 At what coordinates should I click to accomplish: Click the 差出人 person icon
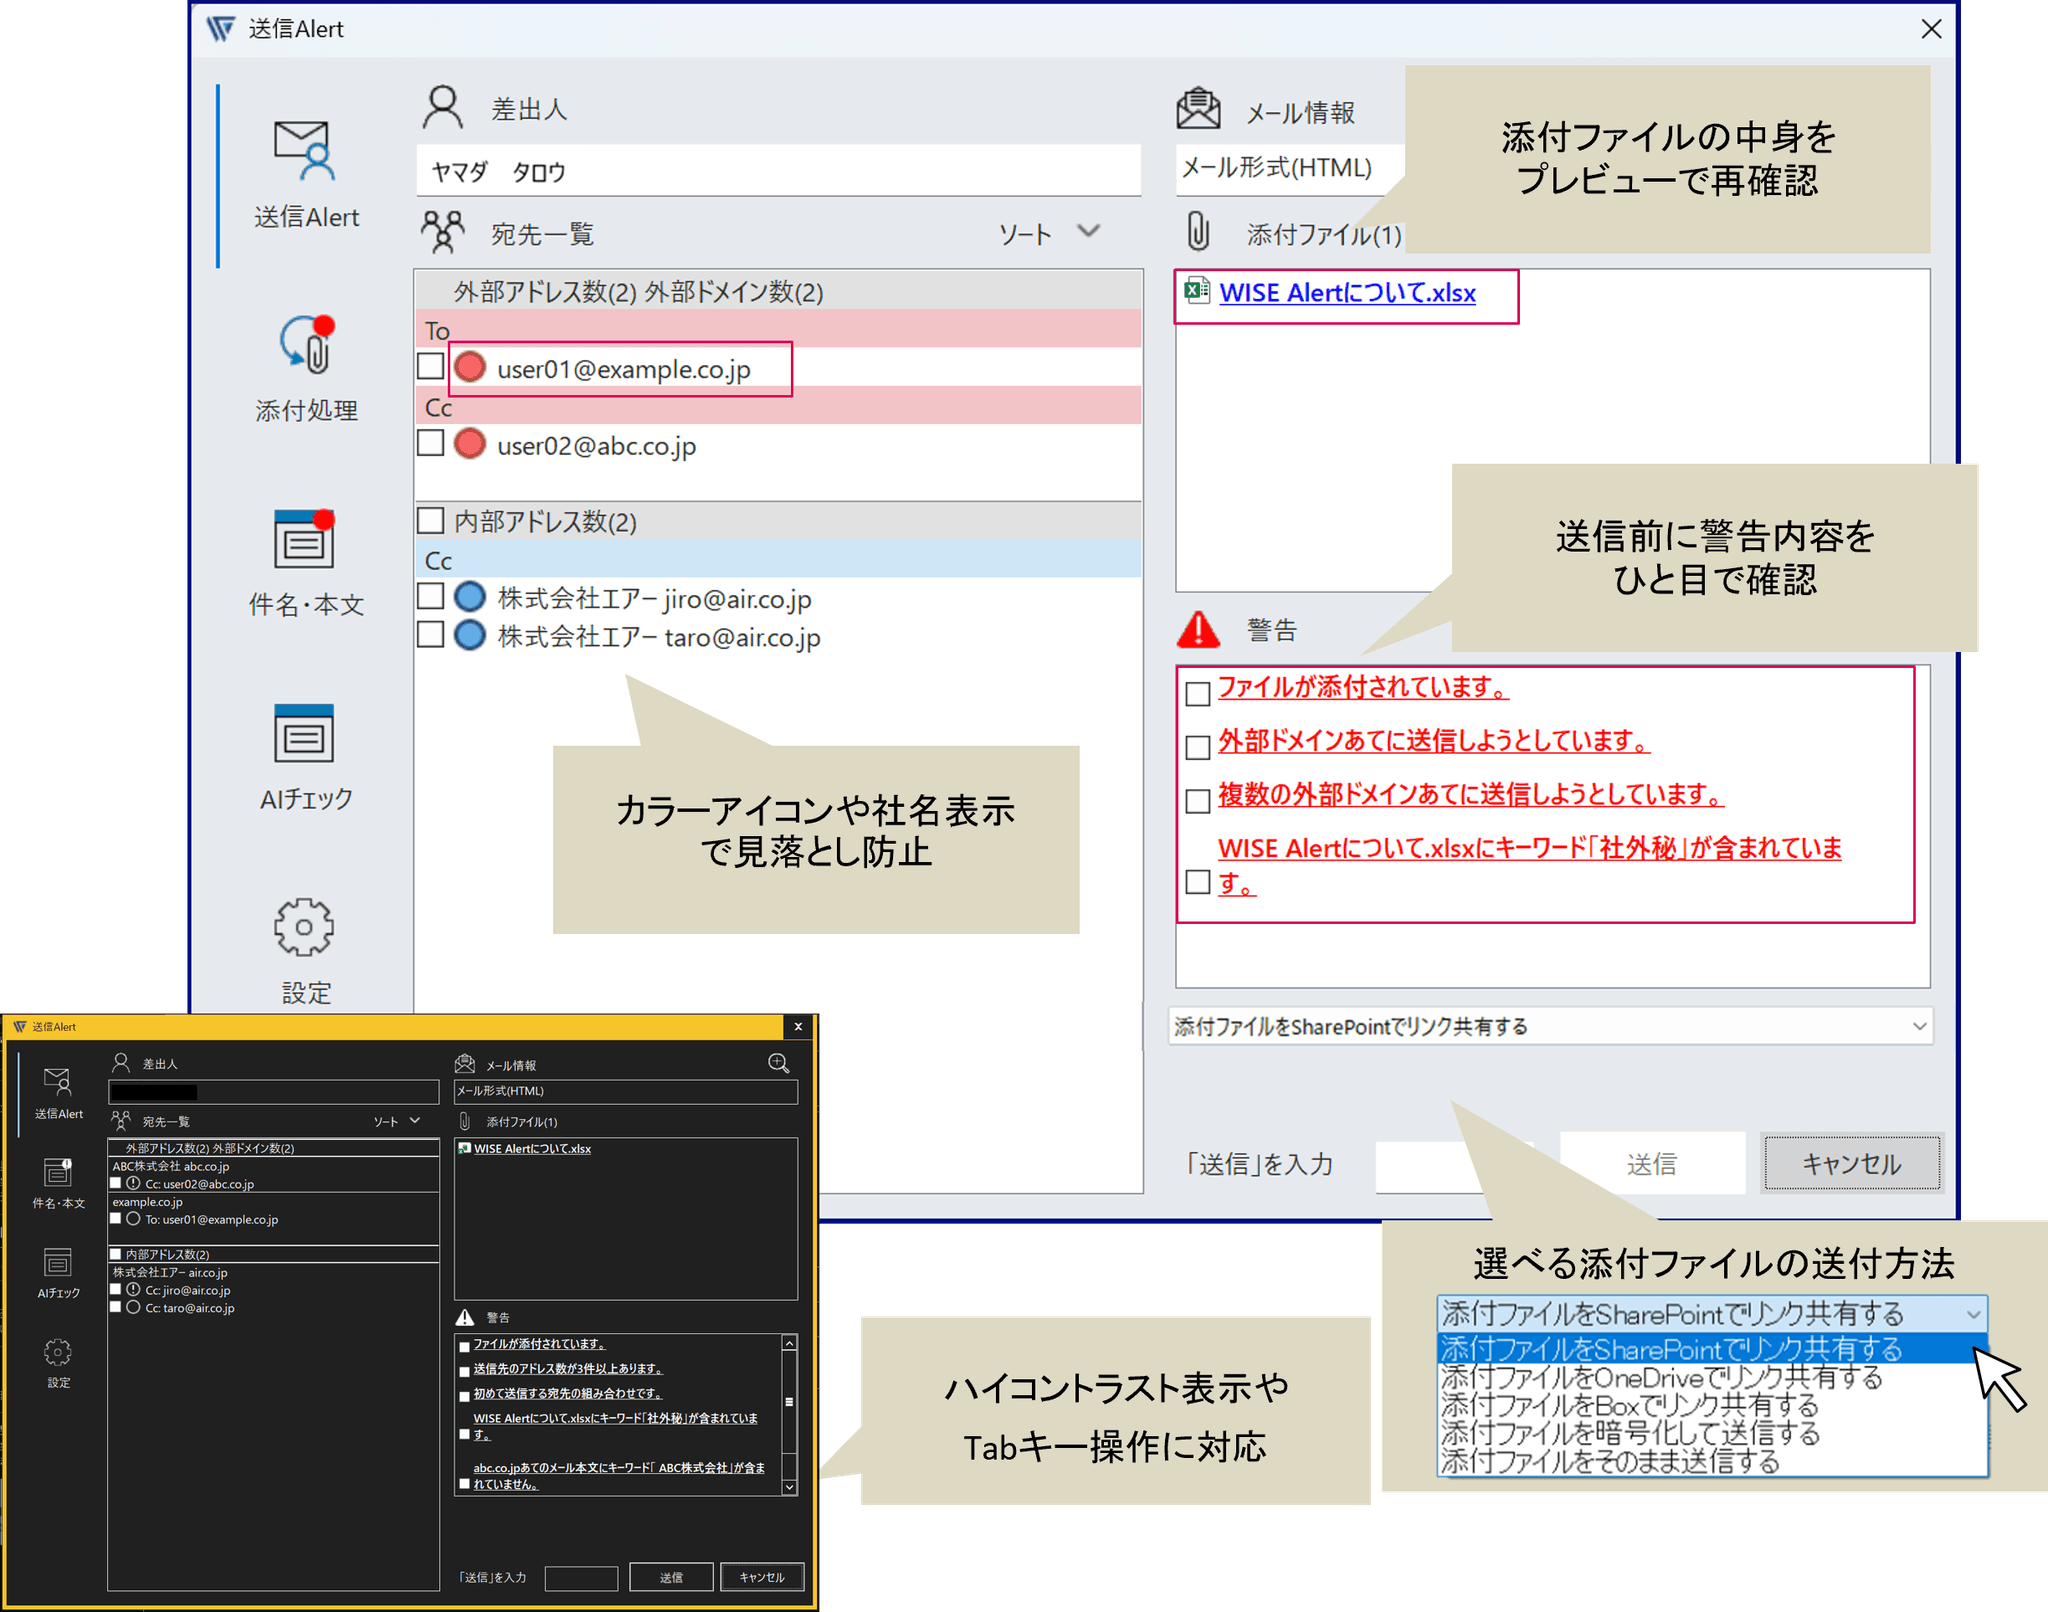coord(442,108)
